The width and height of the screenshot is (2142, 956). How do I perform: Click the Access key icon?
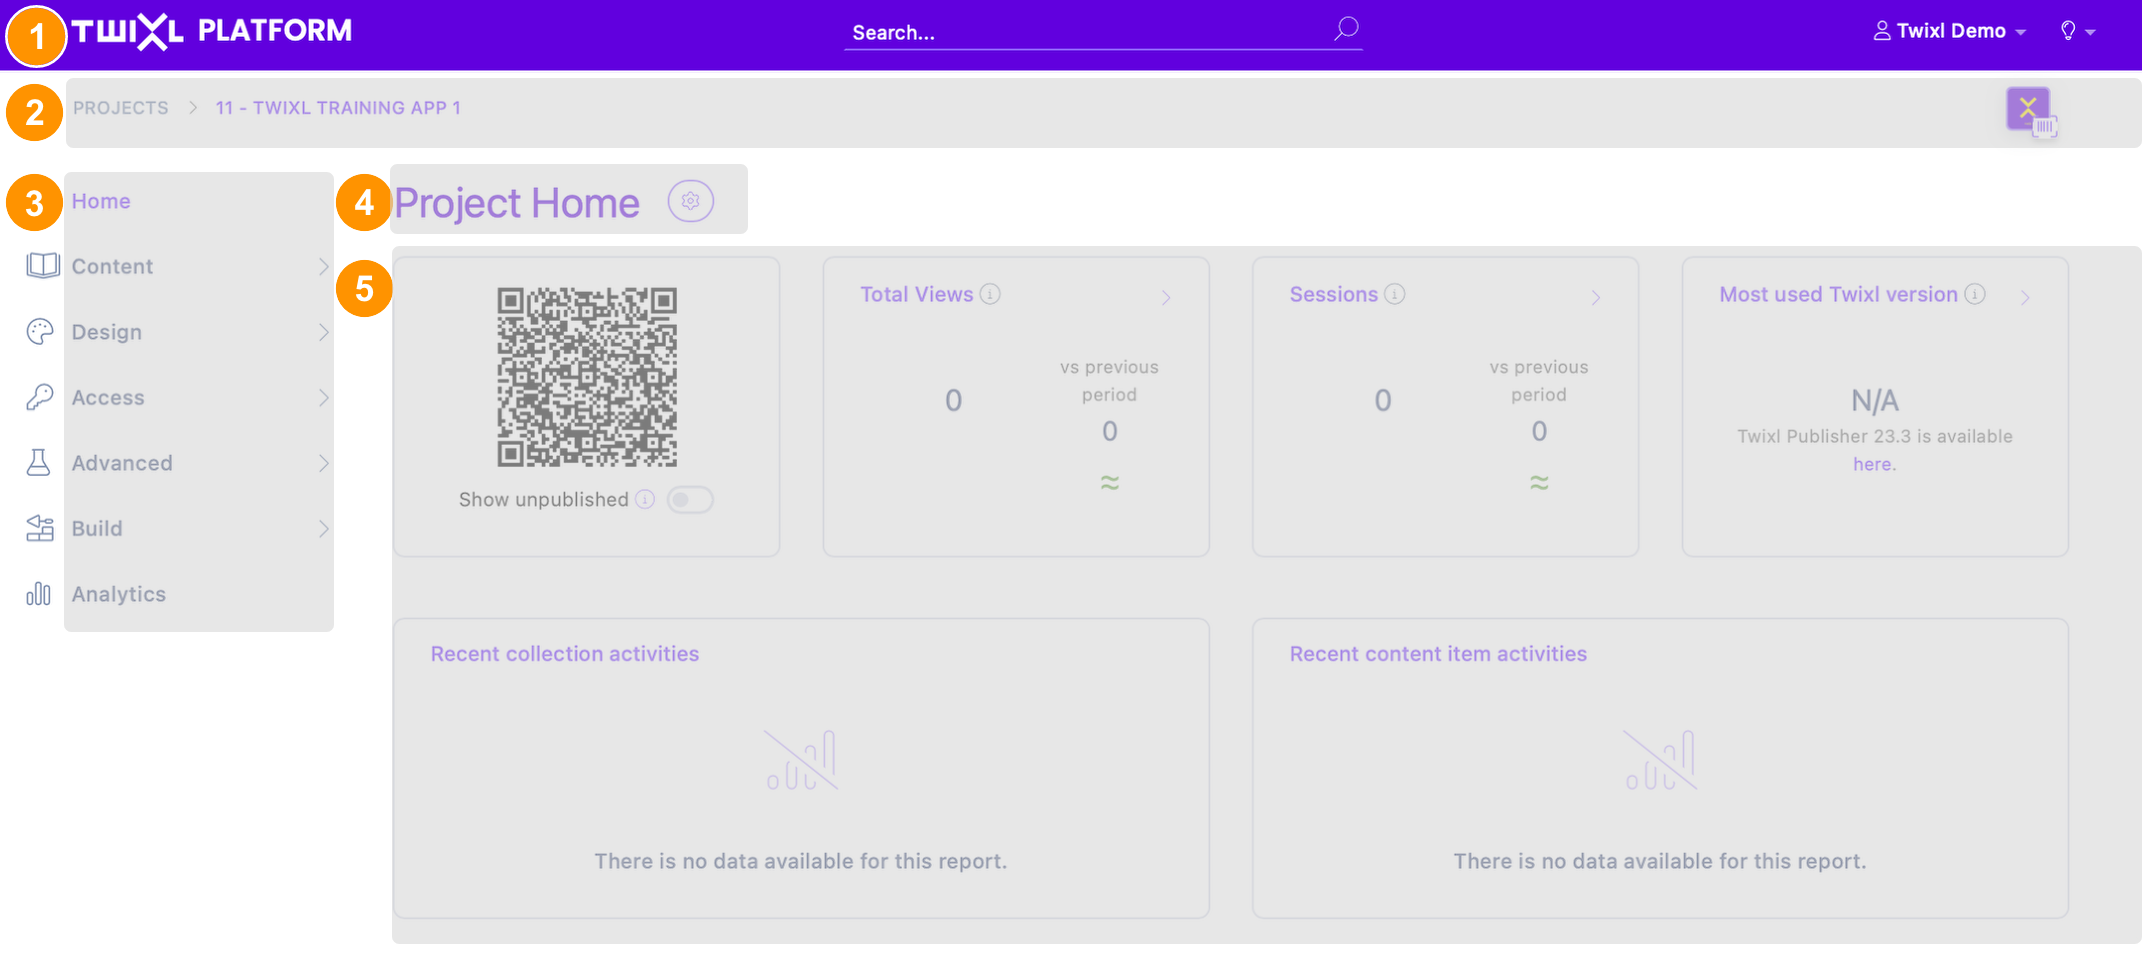point(39,397)
